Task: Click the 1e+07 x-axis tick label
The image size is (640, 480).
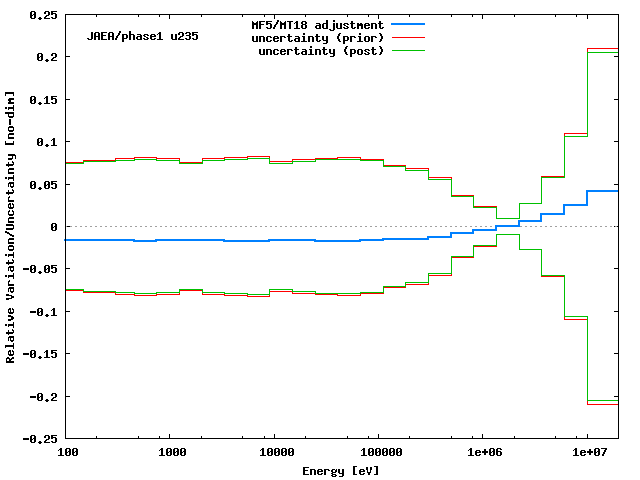Action: pyautogui.click(x=587, y=452)
